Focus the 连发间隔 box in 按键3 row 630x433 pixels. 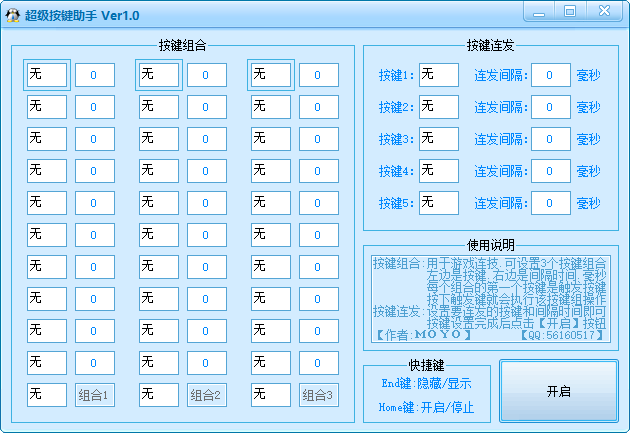[551, 139]
